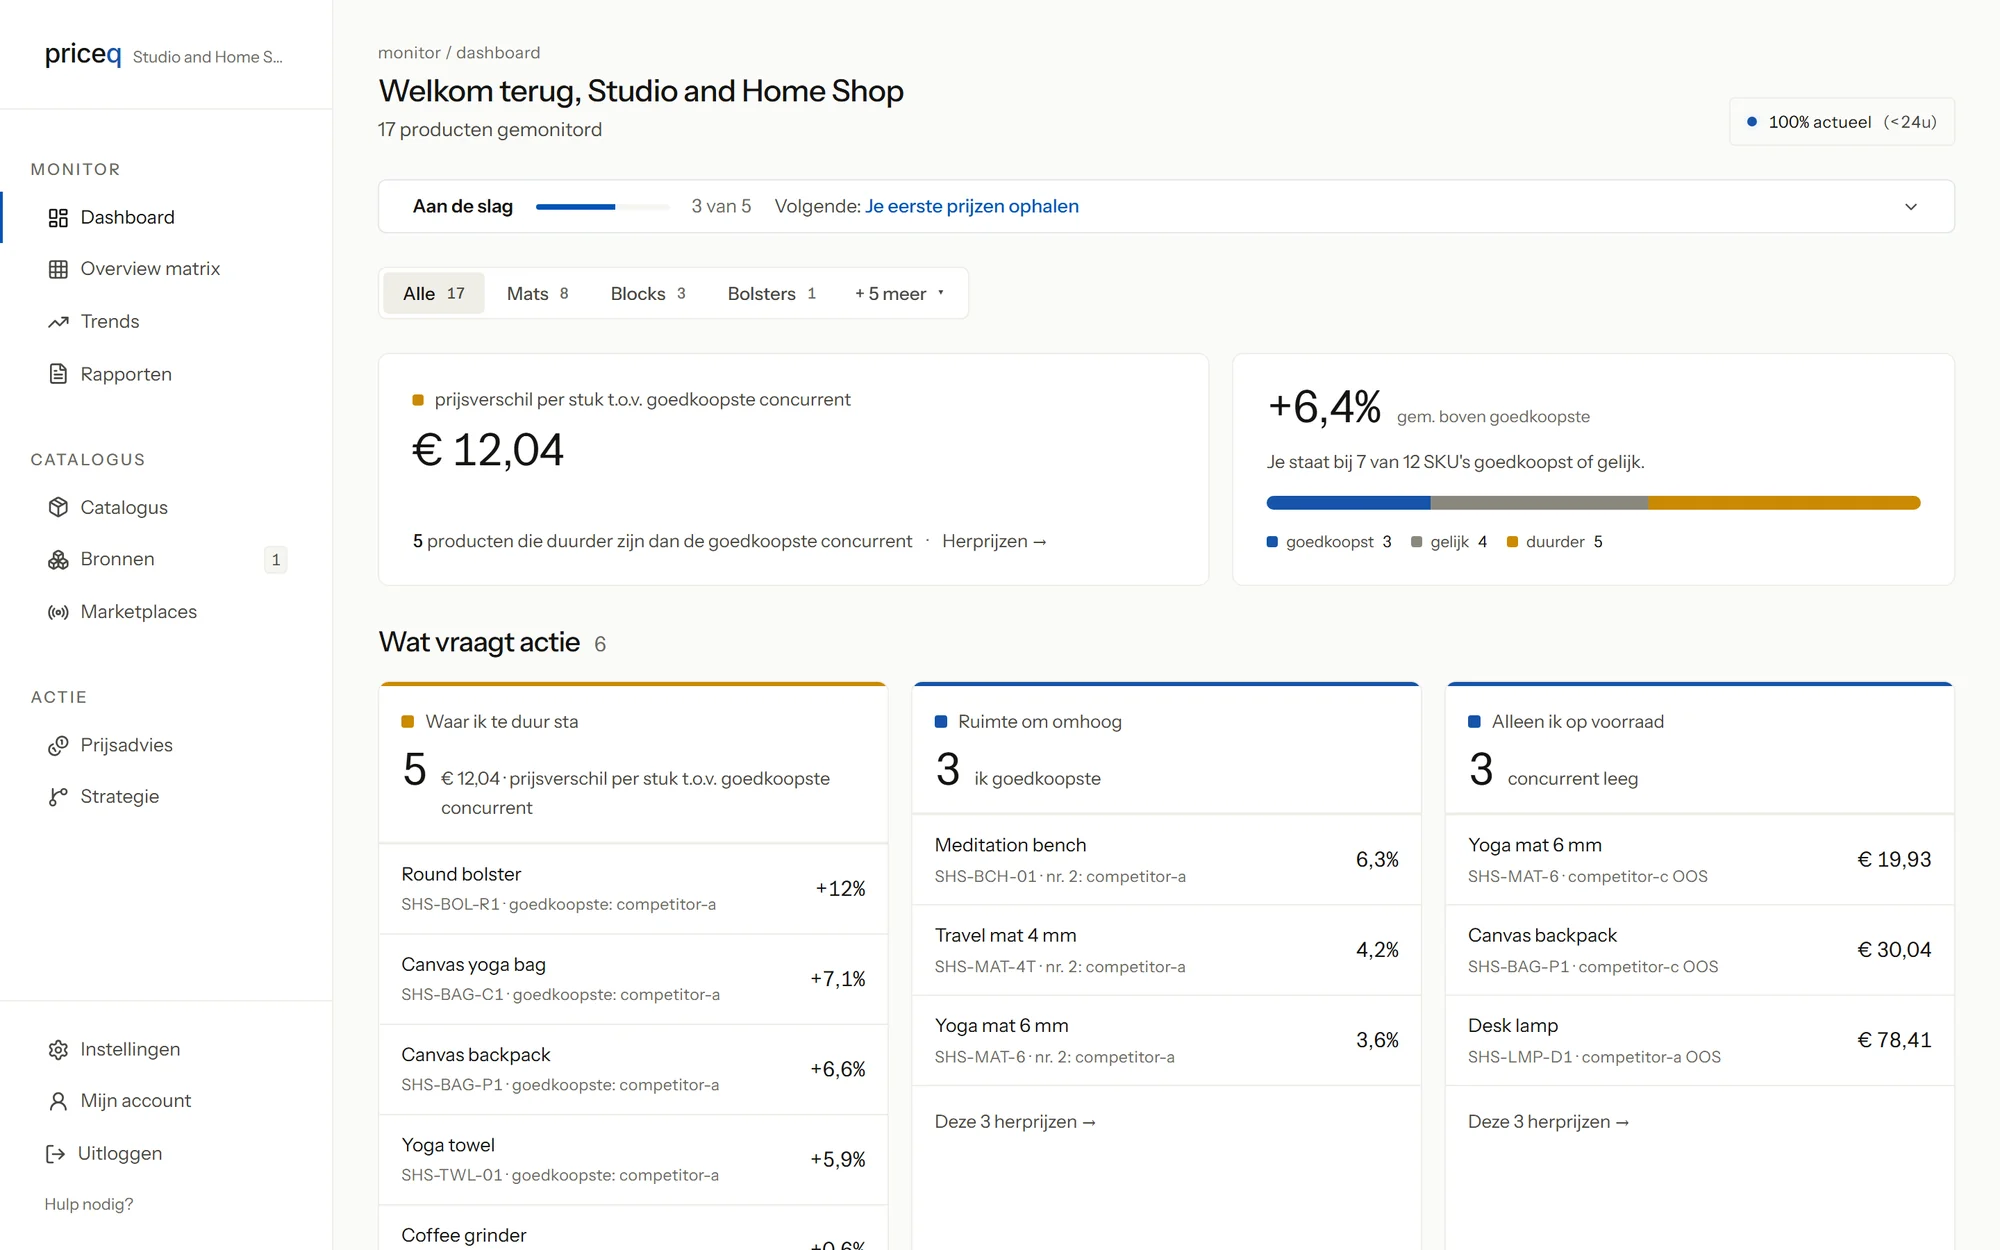Click the Prijsadvies icon

point(58,745)
